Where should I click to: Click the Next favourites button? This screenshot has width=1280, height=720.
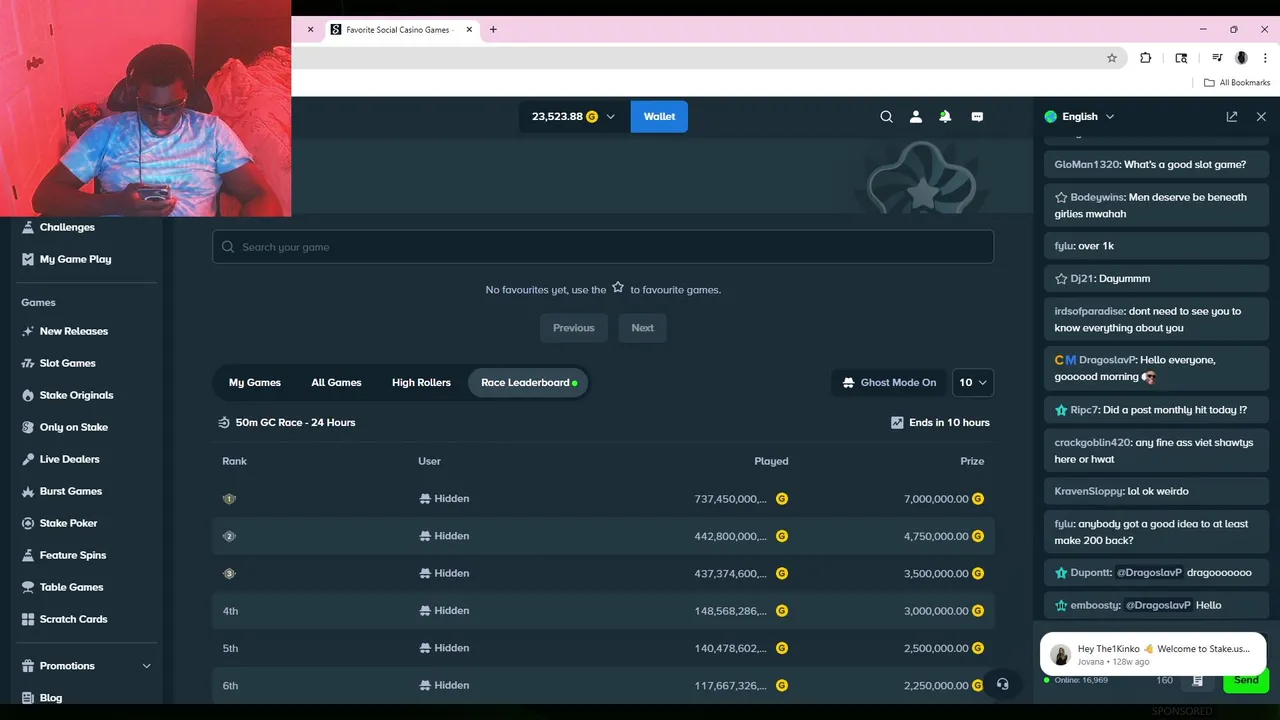coord(643,328)
